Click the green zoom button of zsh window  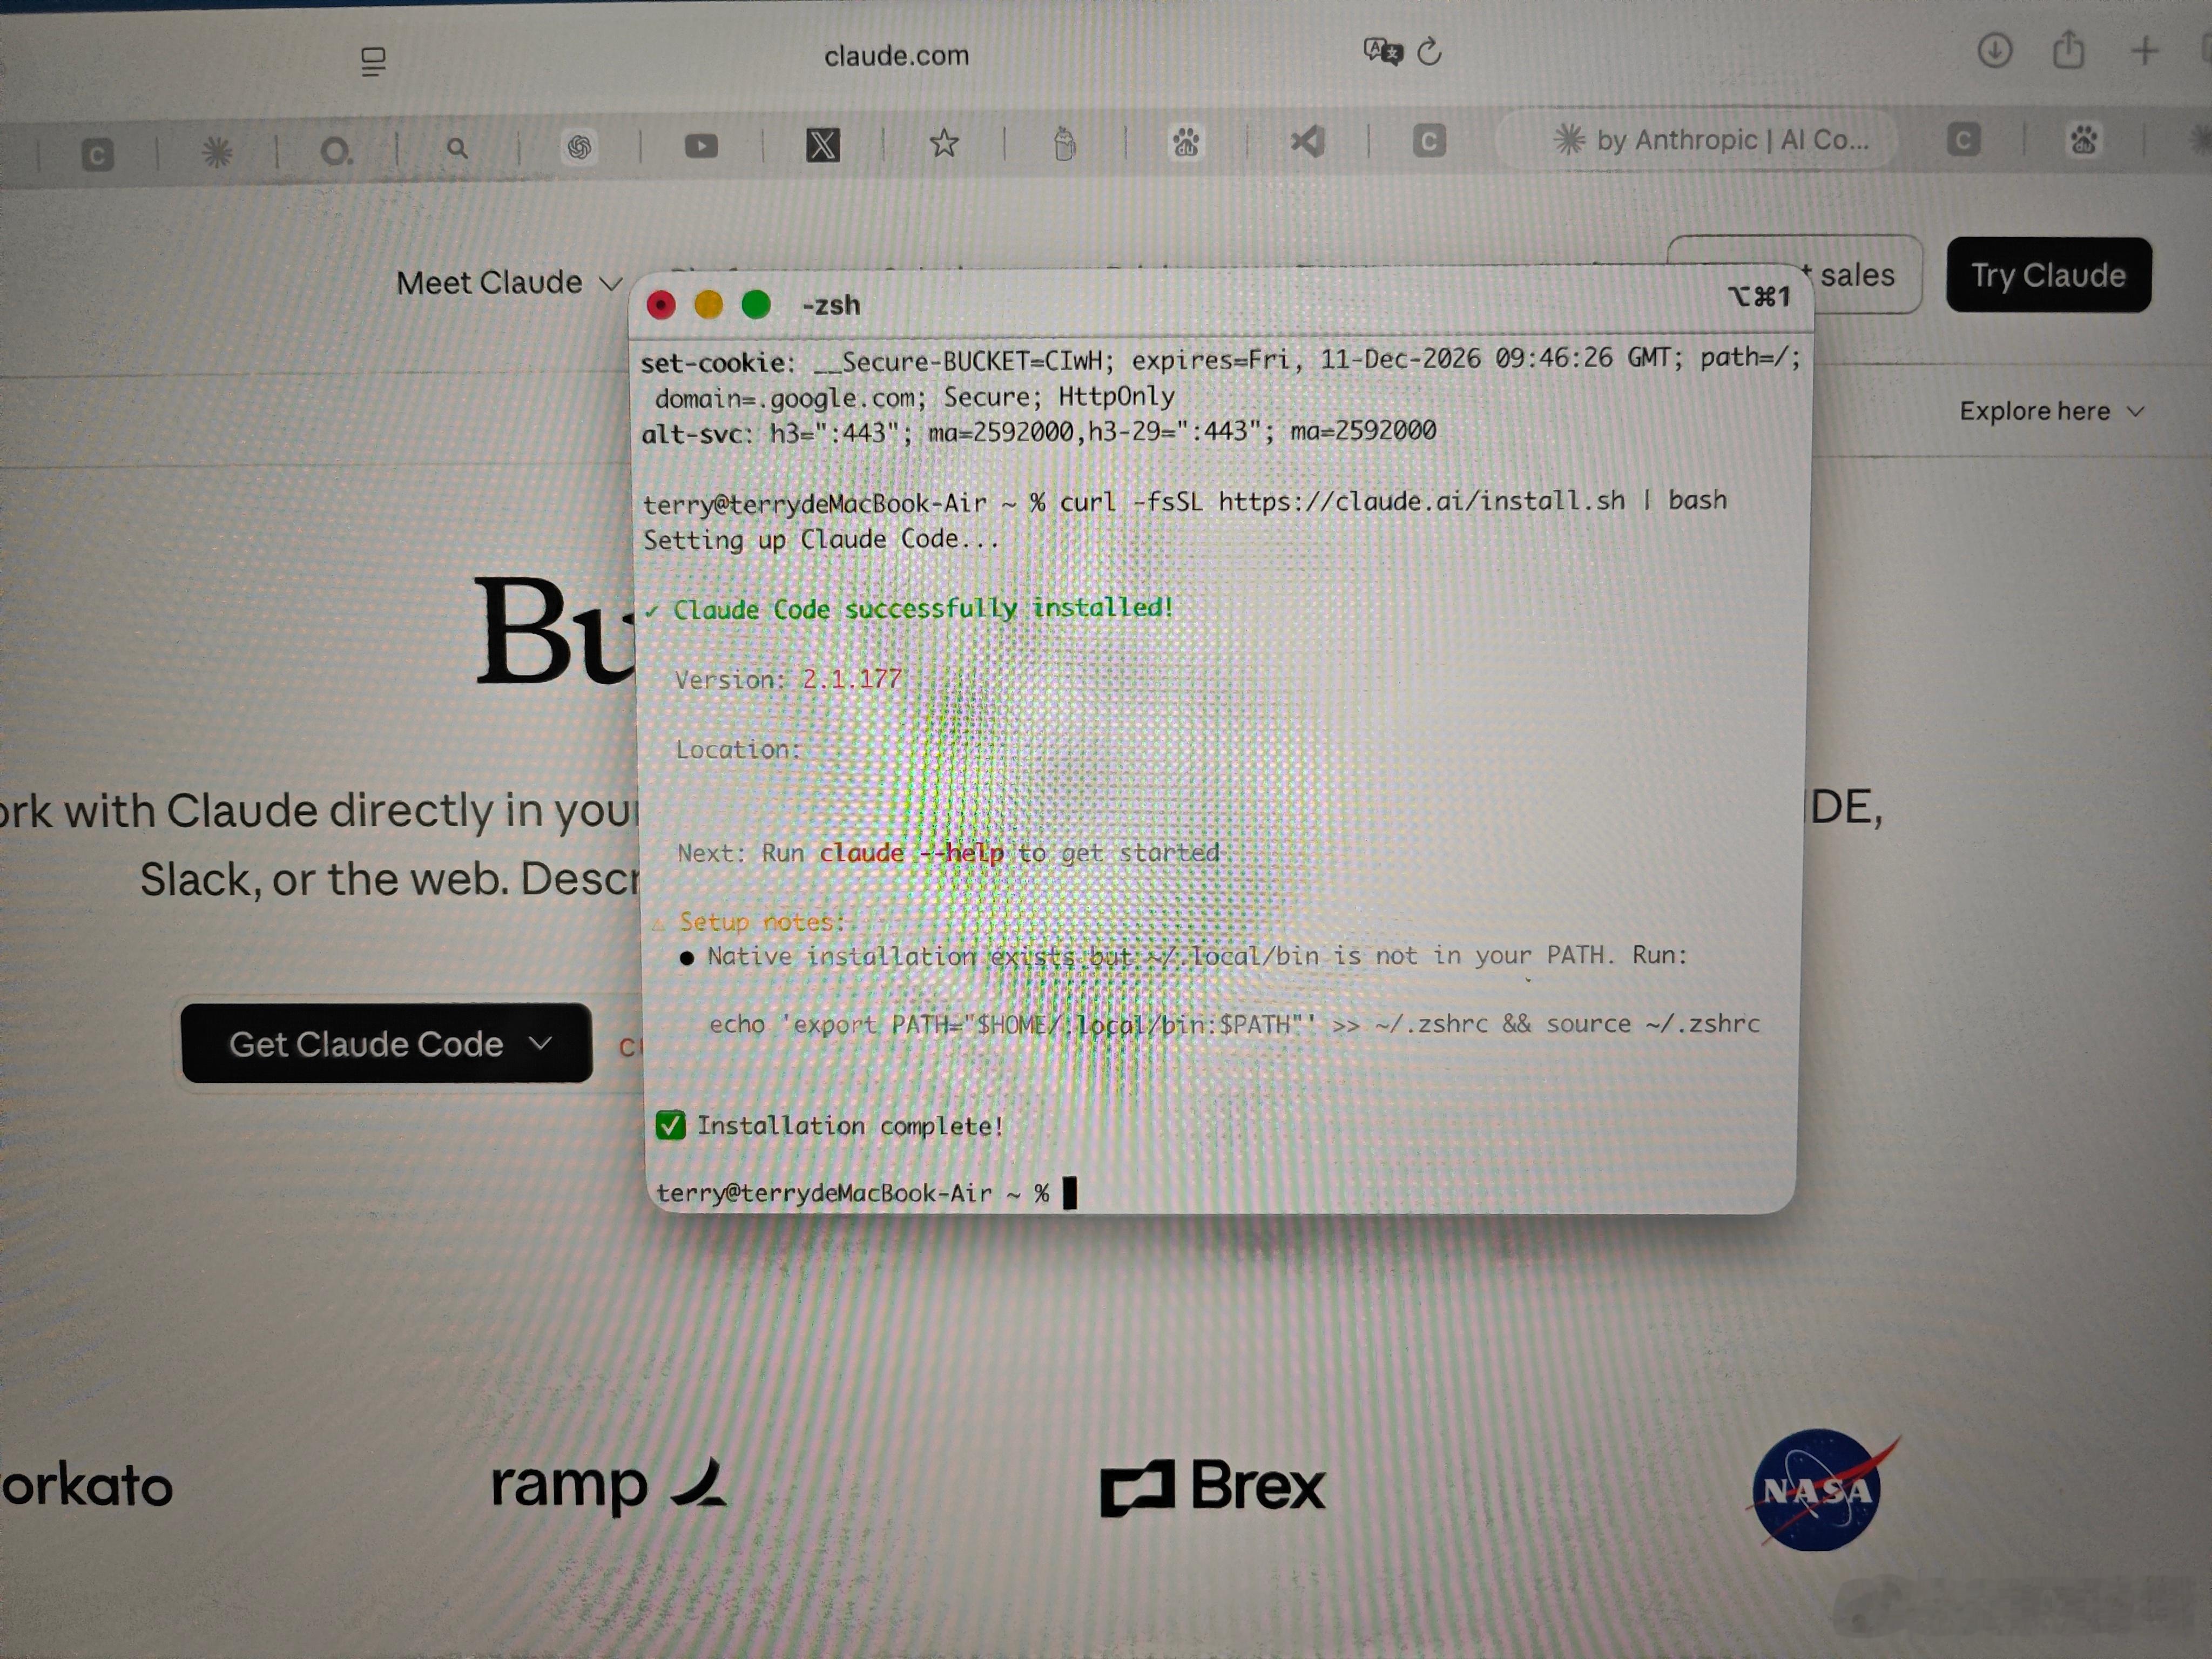(x=756, y=304)
